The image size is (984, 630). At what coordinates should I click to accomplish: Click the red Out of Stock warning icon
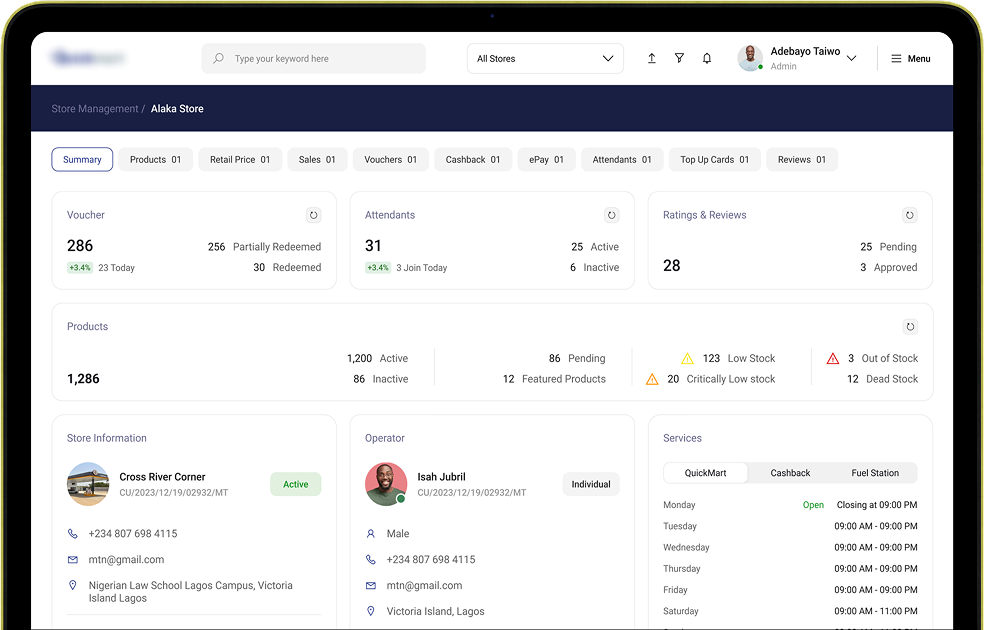click(x=833, y=358)
